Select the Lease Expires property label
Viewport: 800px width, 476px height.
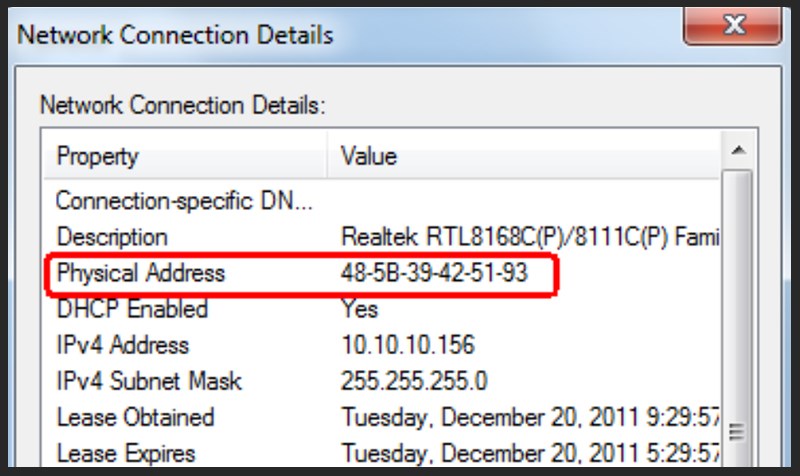pyautogui.click(x=126, y=453)
